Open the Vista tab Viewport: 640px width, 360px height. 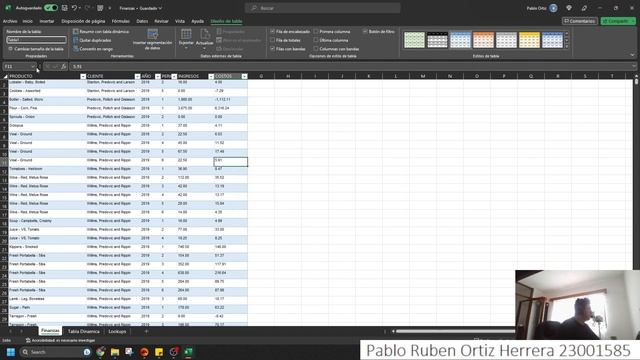click(180, 21)
